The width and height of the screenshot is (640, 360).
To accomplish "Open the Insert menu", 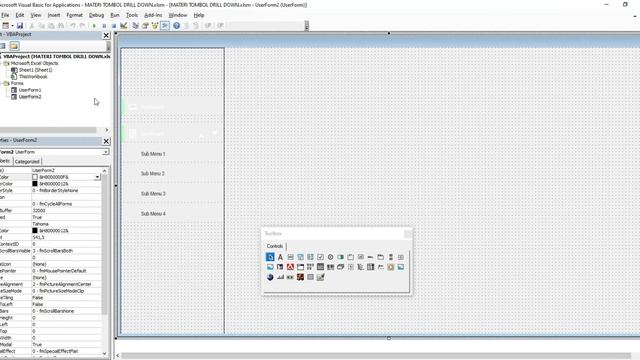I will 54,15.
